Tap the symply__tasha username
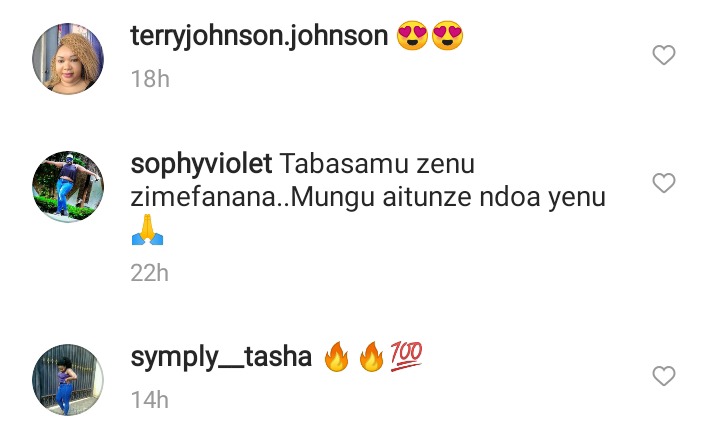Image resolution: width=720 pixels, height=428 pixels. tap(221, 357)
